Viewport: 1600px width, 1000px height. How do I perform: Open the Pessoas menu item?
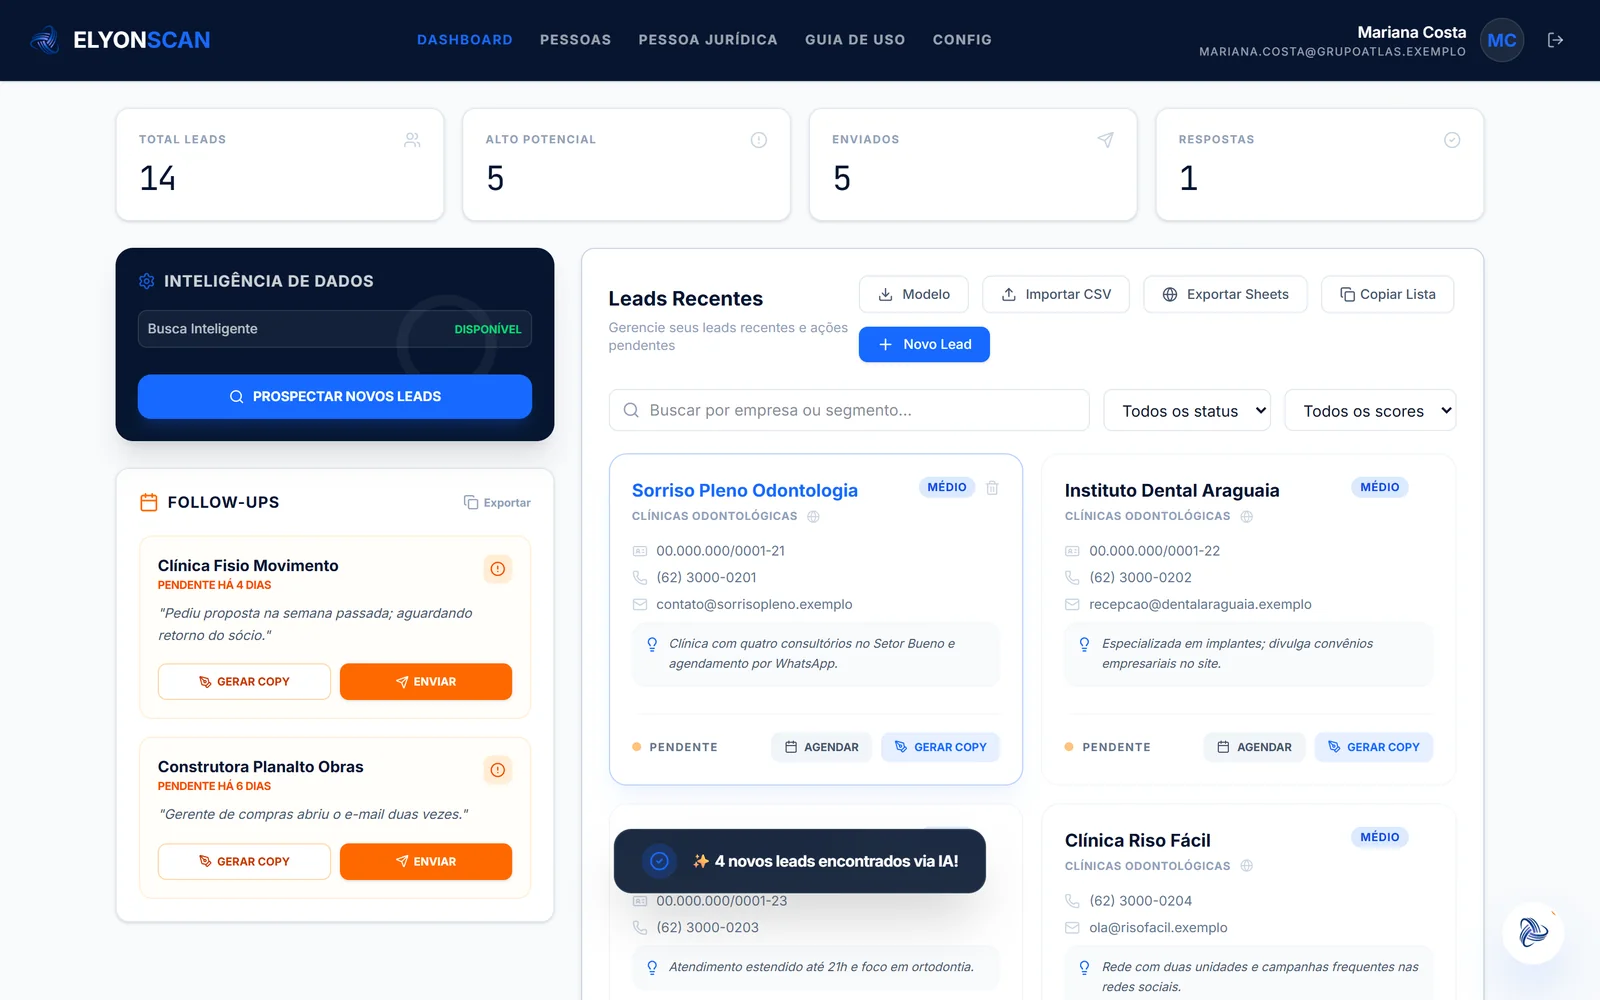tap(576, 40)
